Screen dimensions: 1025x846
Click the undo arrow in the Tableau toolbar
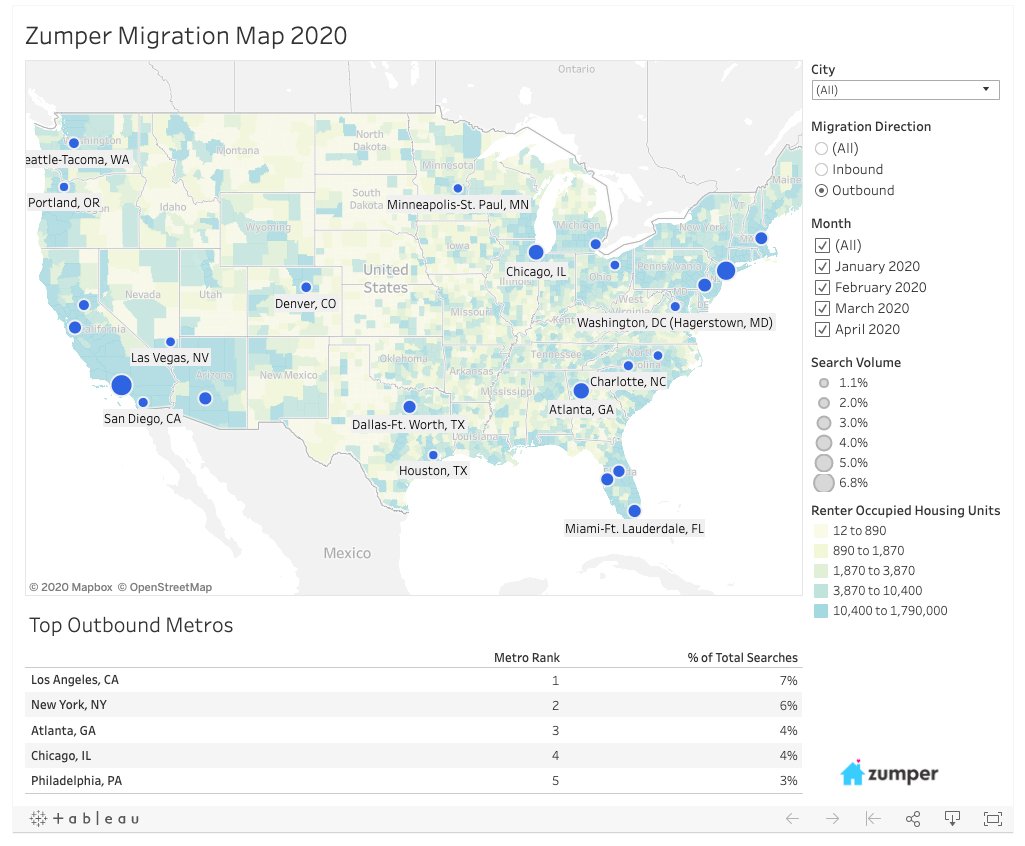pos(791,818)
